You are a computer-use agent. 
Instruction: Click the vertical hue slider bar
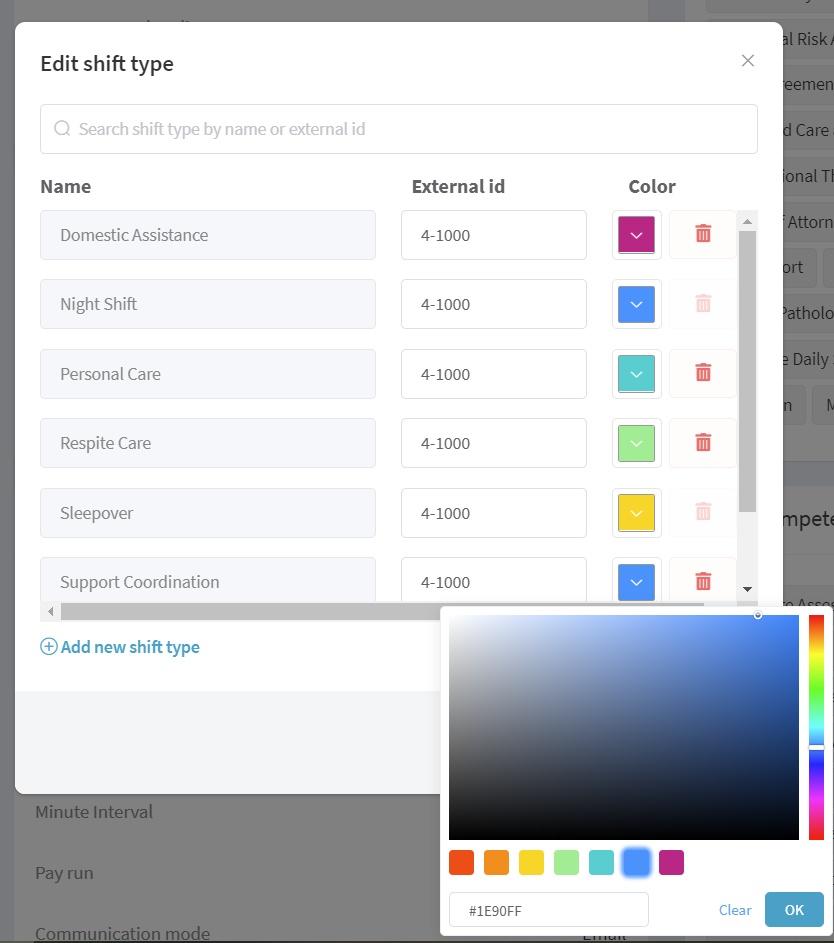816,727
